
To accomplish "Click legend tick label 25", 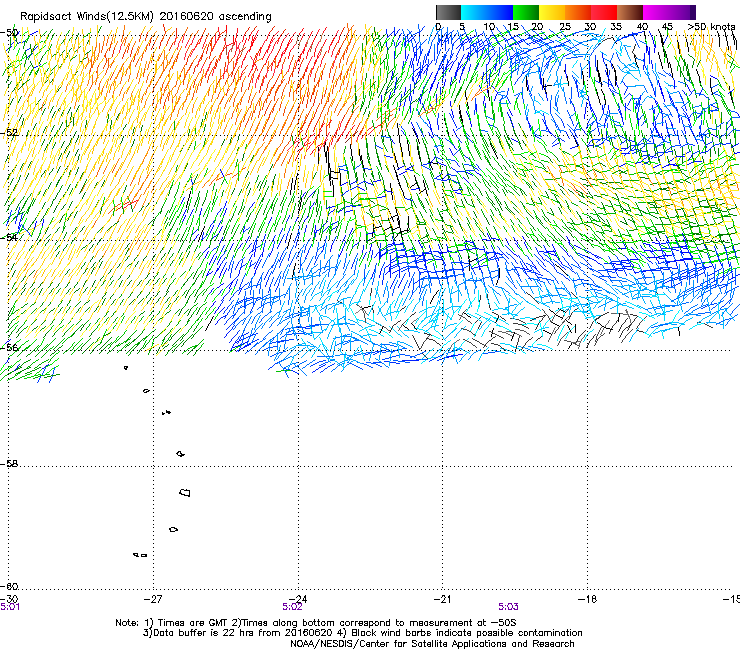I will pos(565,27).
